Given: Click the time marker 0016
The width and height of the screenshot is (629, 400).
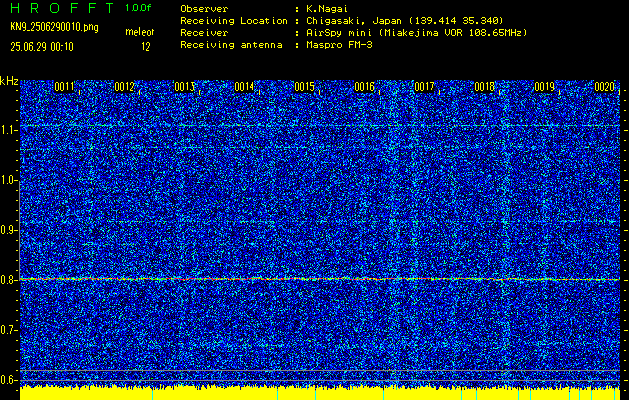Looking at the screenshot, I should (364, 87).
